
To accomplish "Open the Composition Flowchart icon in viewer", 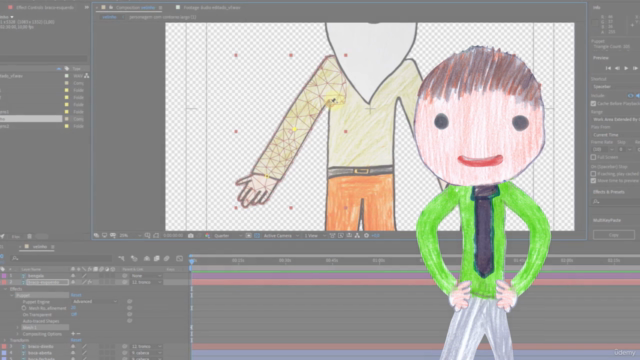I will (x=358, y=236).
